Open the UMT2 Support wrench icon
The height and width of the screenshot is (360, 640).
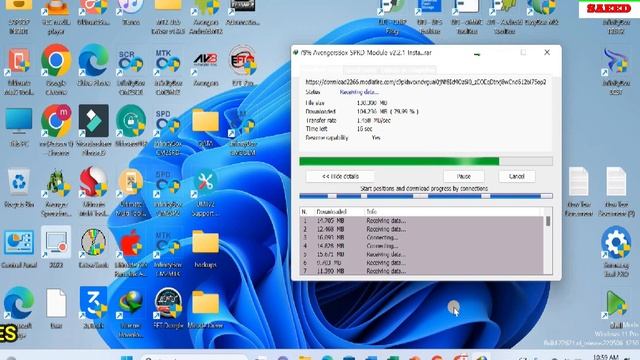point(205,182)
